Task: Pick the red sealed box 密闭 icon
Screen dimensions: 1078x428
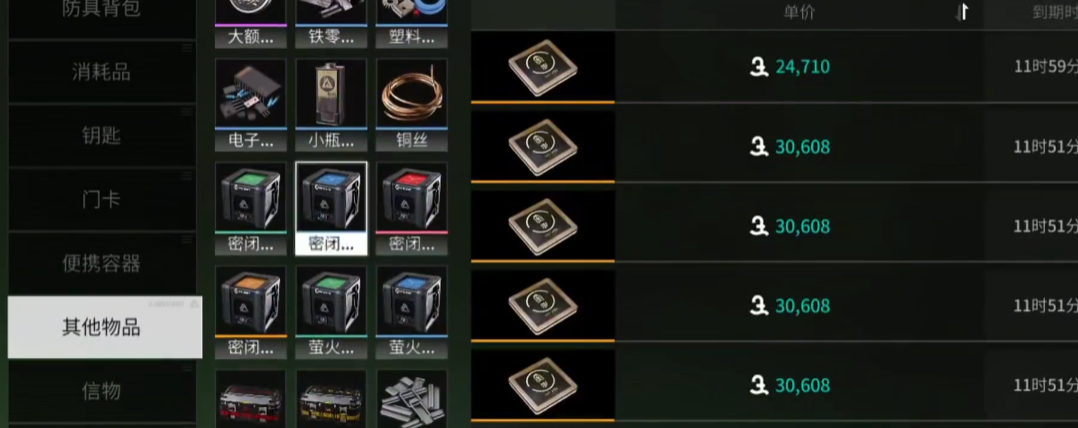Action: pos(412,209)
